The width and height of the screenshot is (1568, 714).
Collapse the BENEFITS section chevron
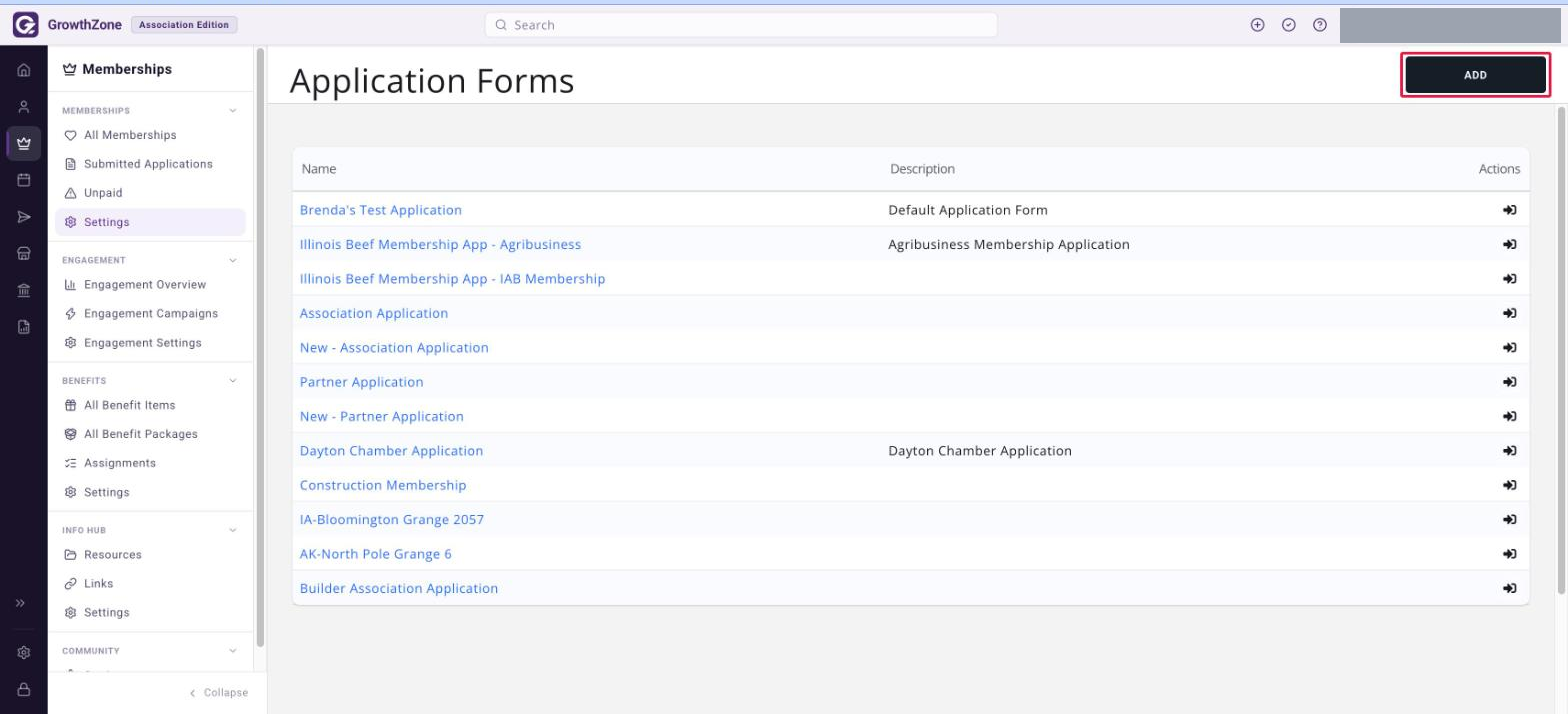pos(233,381)
